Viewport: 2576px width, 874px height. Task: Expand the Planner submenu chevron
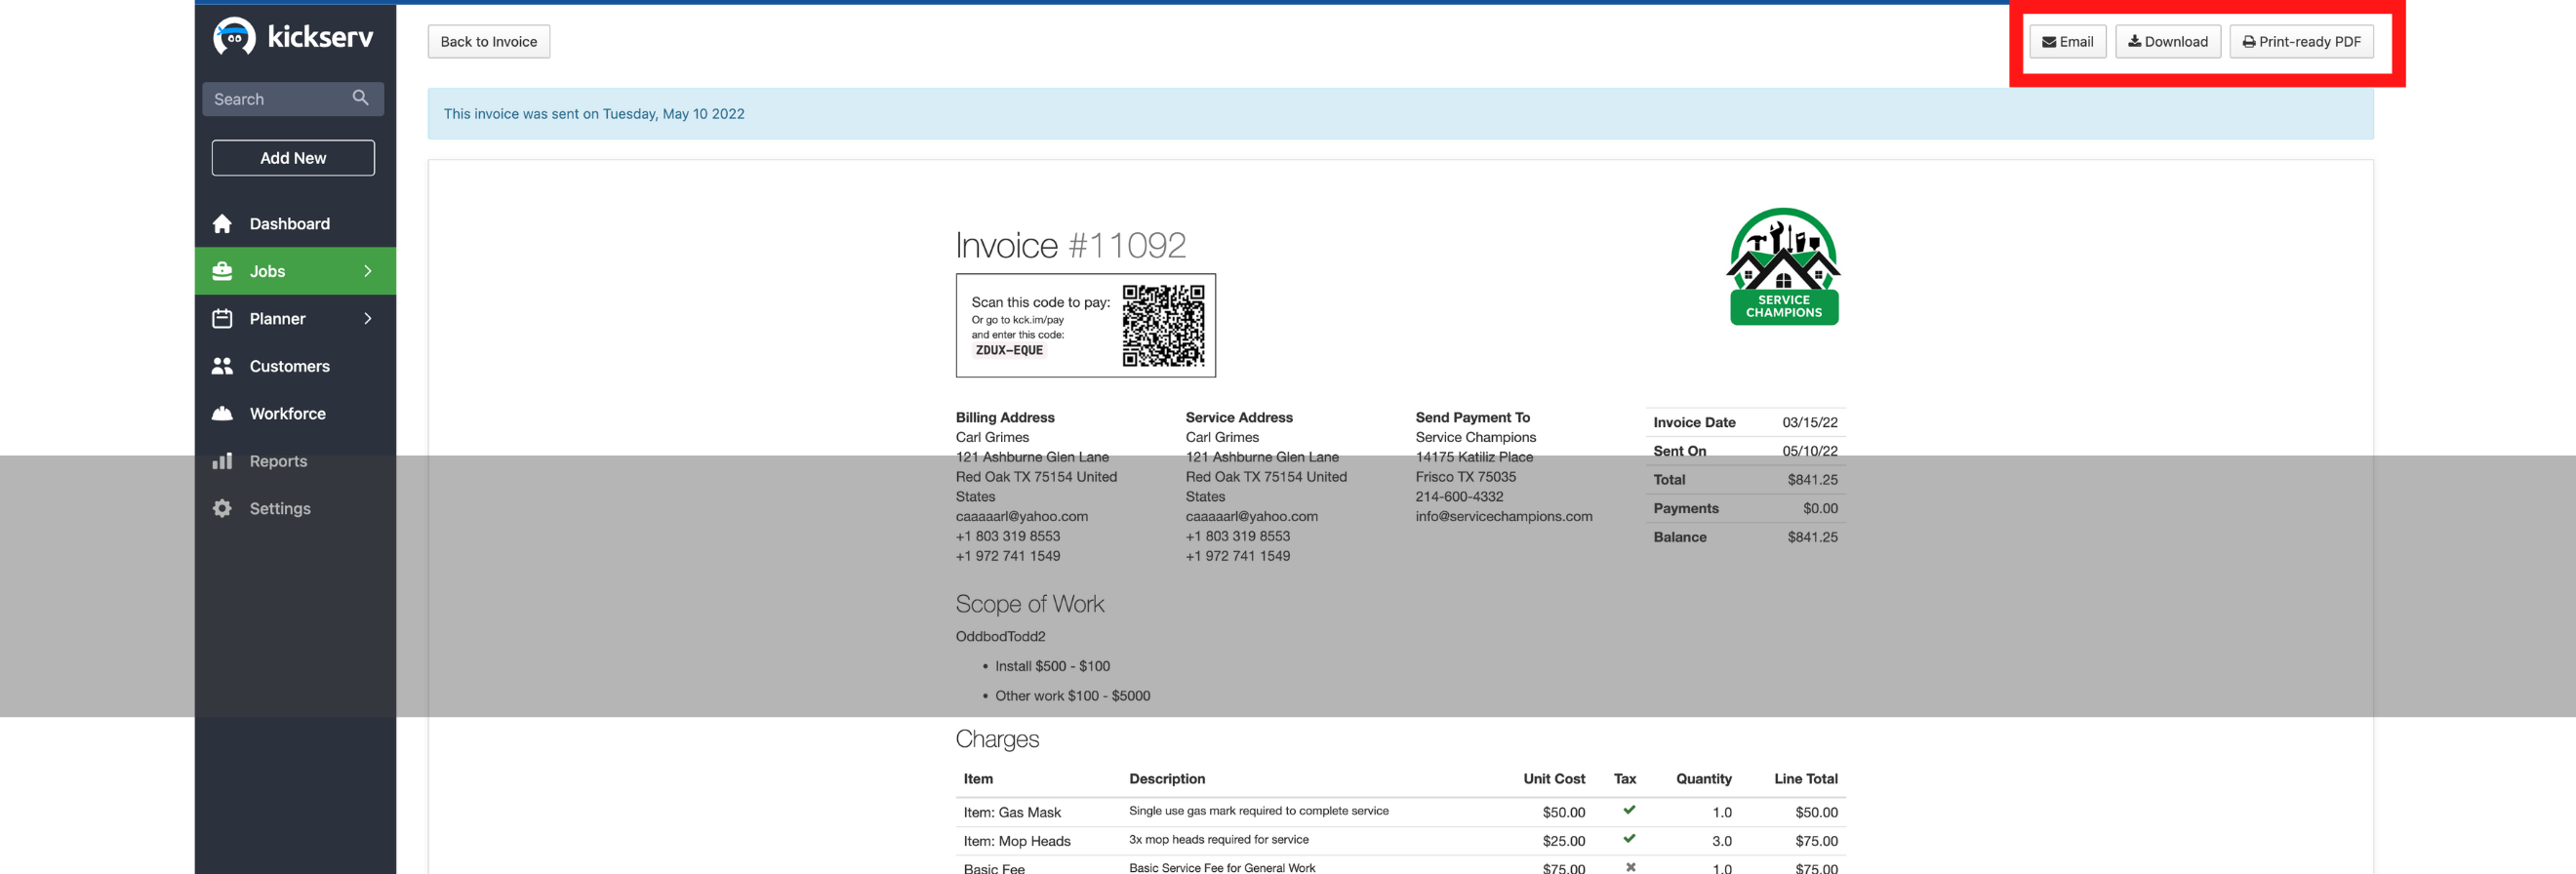[368, 319]
